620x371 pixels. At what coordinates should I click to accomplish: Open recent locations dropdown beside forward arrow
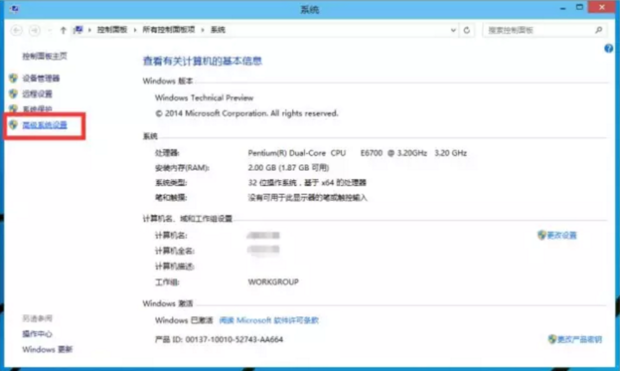(50, 30)
